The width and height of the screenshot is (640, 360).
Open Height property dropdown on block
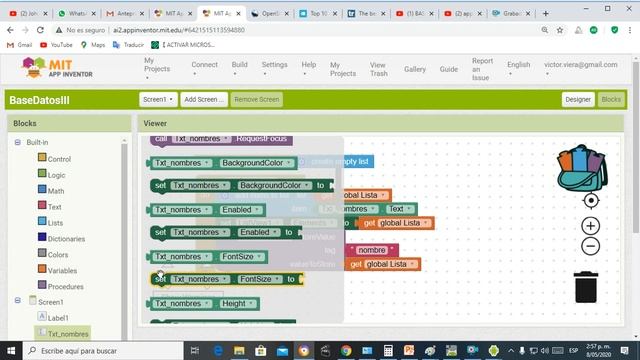(x=238, y=304)
